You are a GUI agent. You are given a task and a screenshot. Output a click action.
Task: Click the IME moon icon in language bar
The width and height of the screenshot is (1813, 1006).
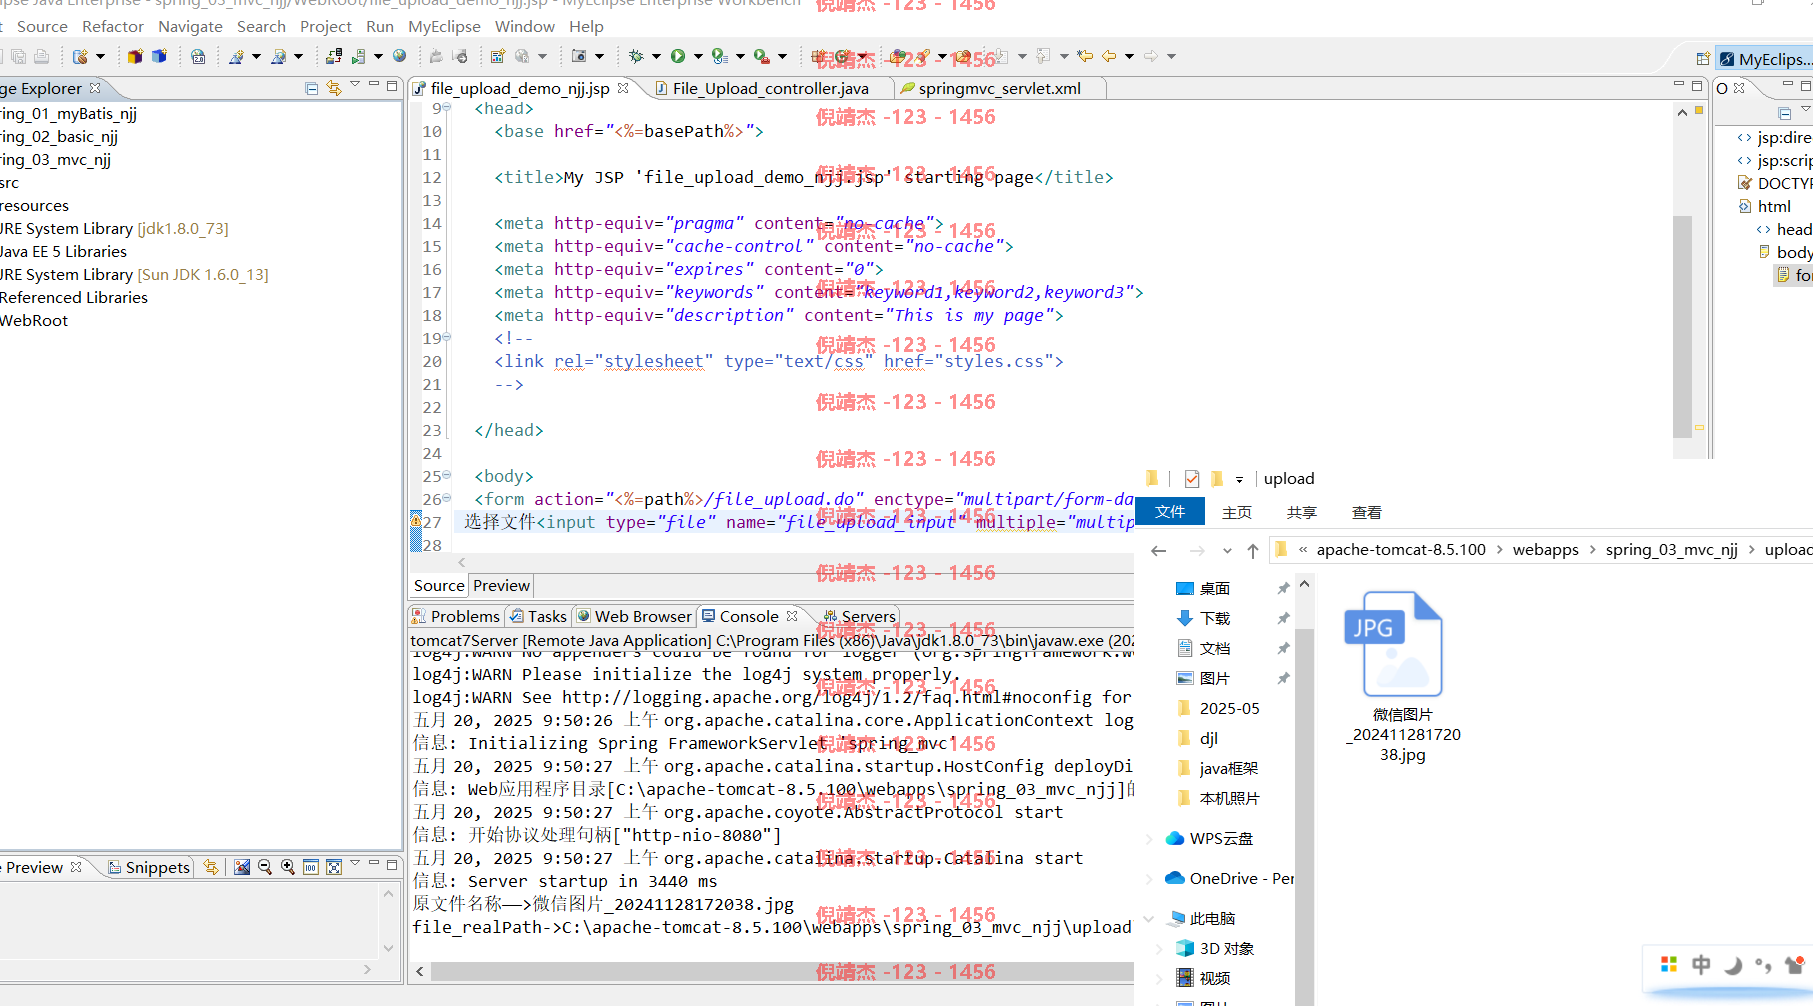point(1733,965)
